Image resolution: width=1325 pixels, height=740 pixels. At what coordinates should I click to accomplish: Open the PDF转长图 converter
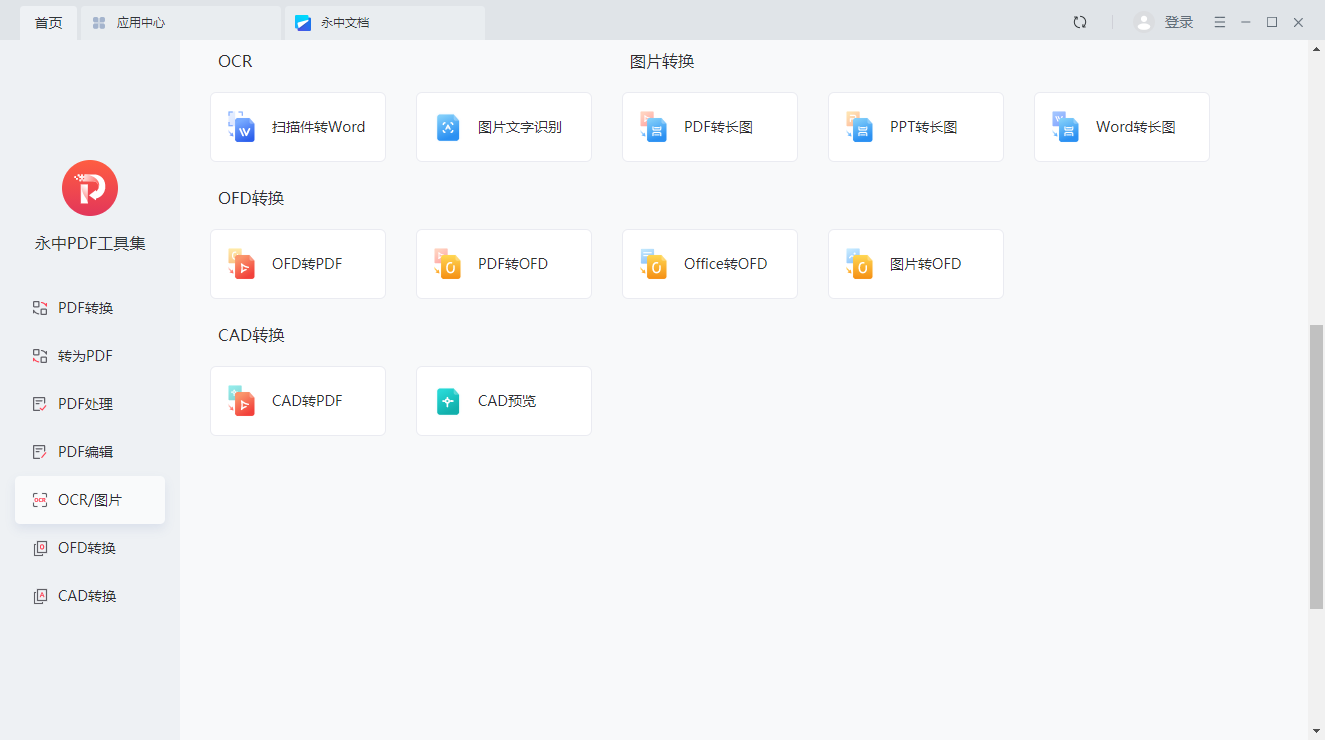(709, 127)
